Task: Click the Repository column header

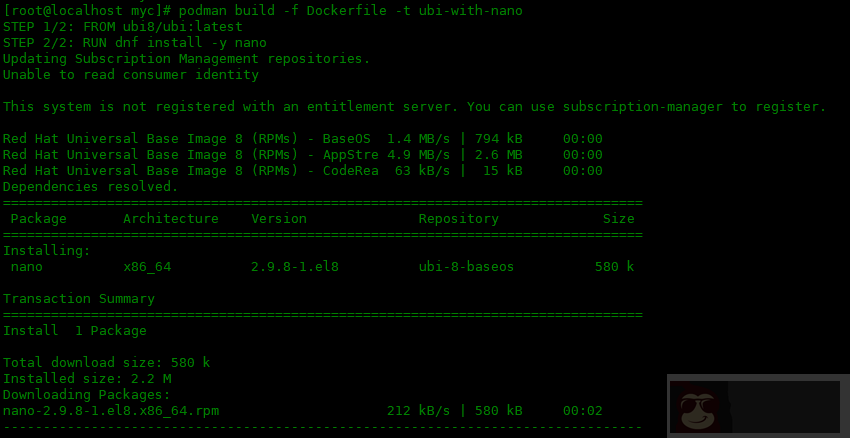Action: (x=458, y=219)
